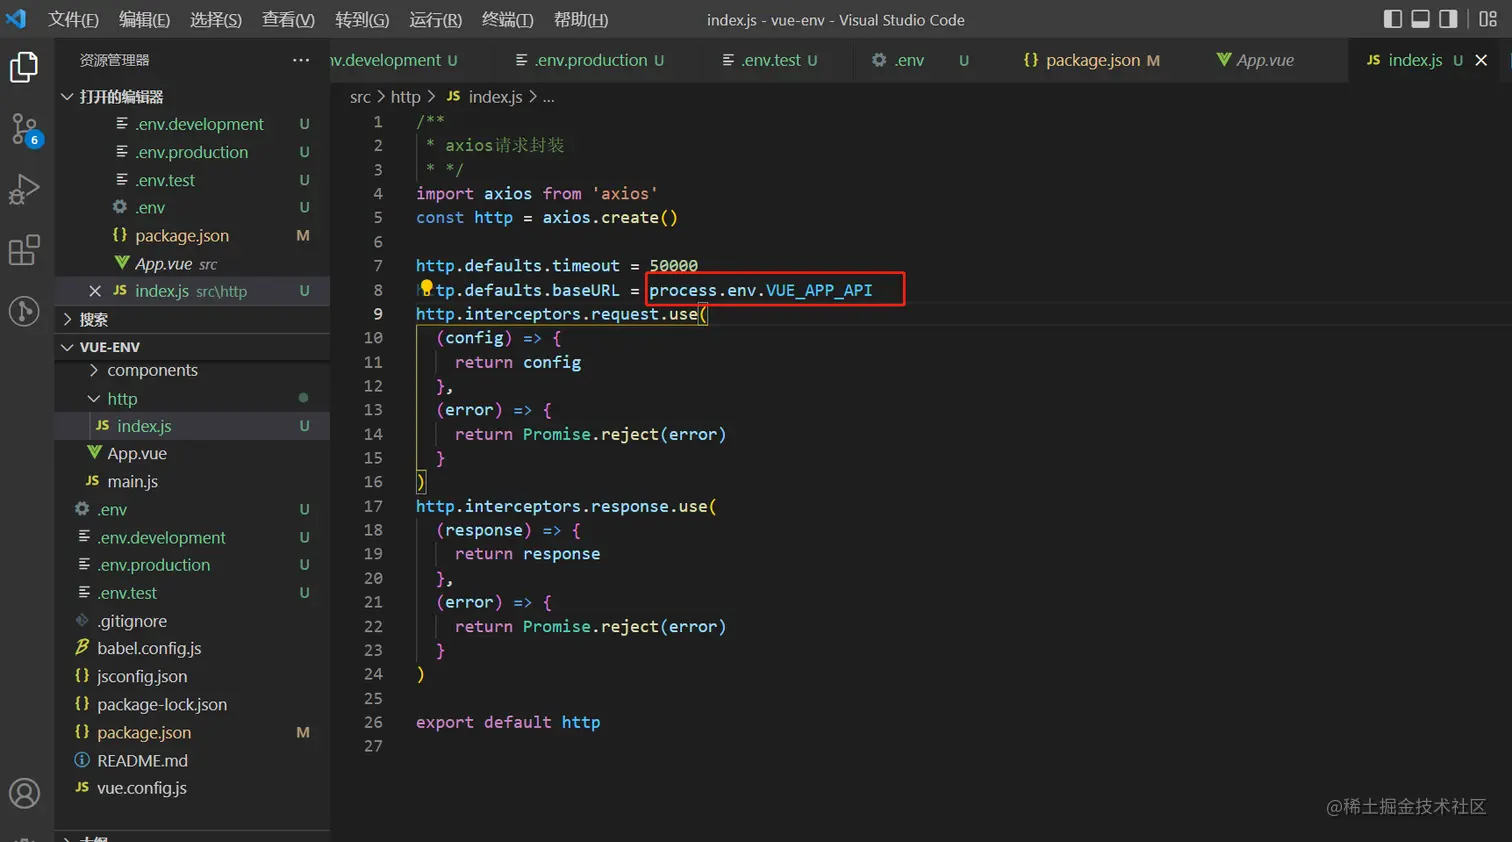Open the 帮助(H) menu
1512x842 pixels.
(581, 19)
